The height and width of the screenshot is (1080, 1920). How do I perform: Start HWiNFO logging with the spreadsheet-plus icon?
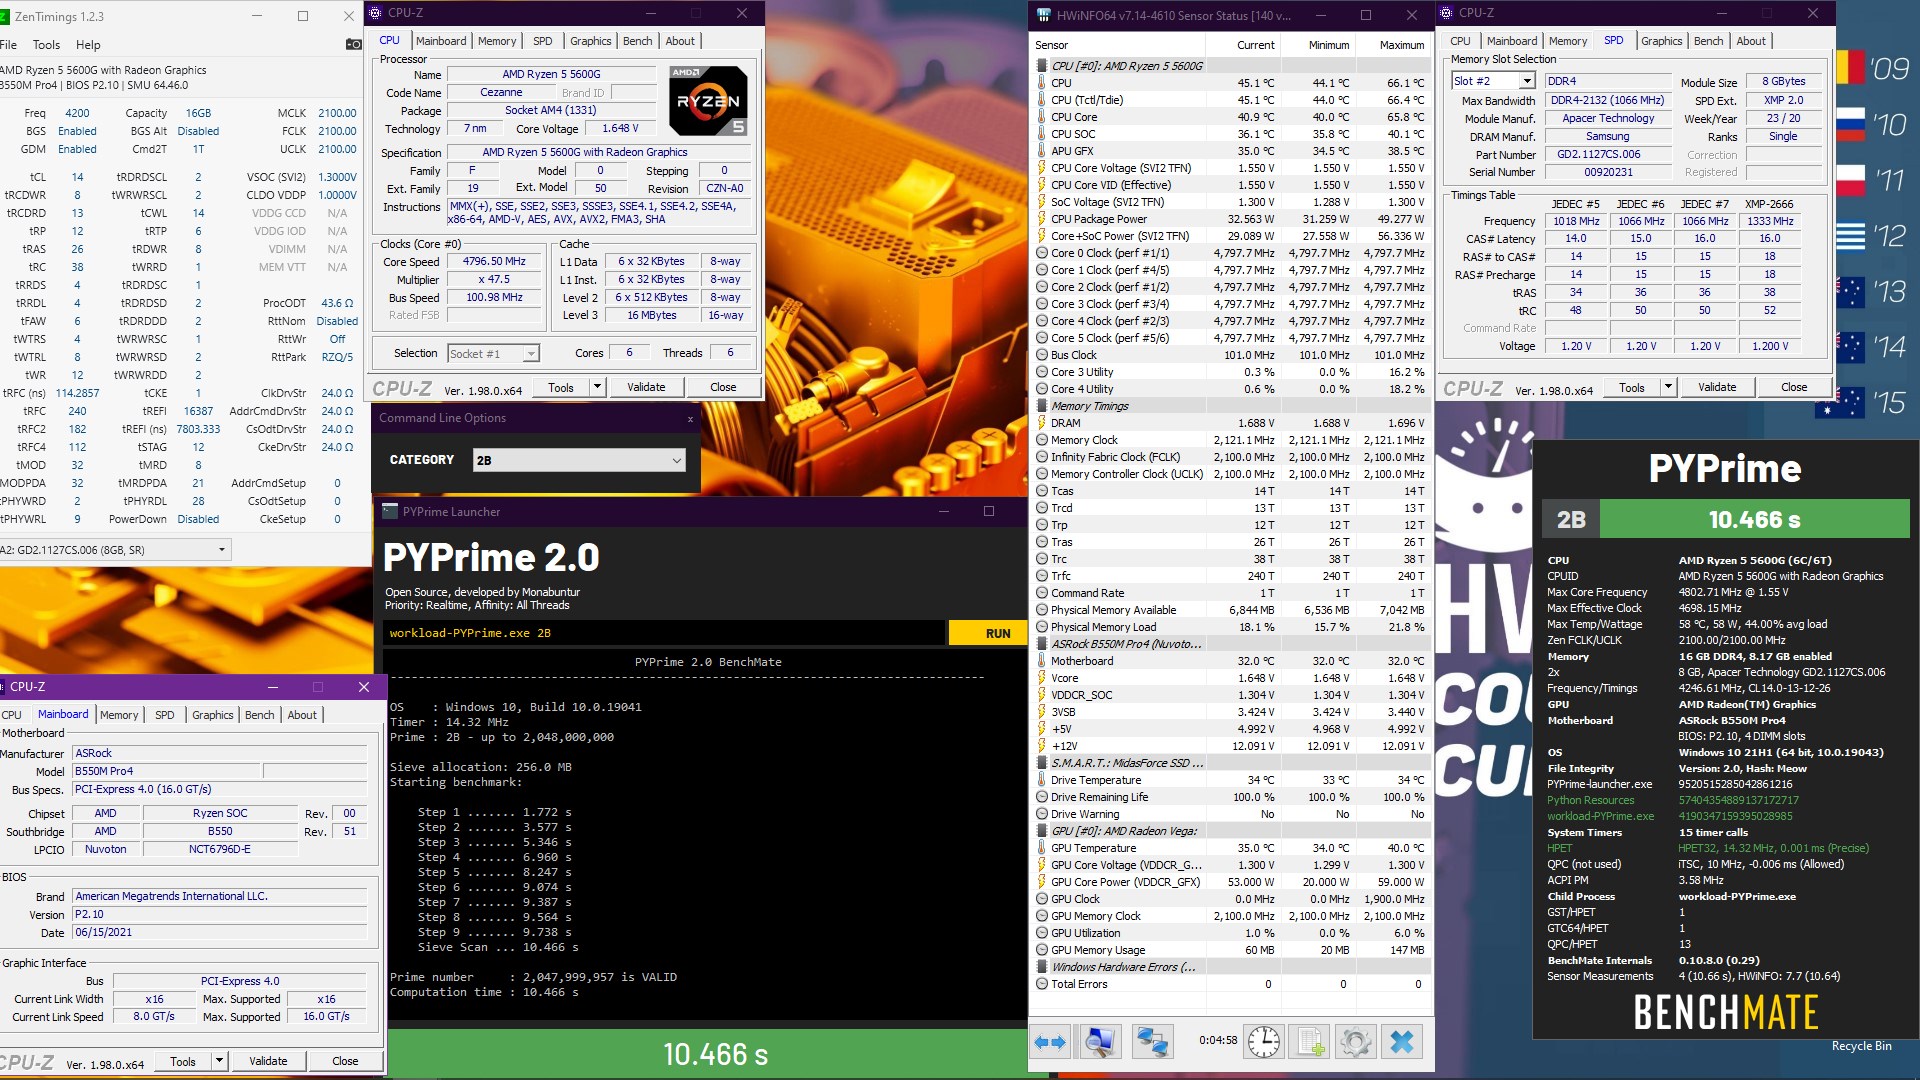[x=1310, y=1042]
